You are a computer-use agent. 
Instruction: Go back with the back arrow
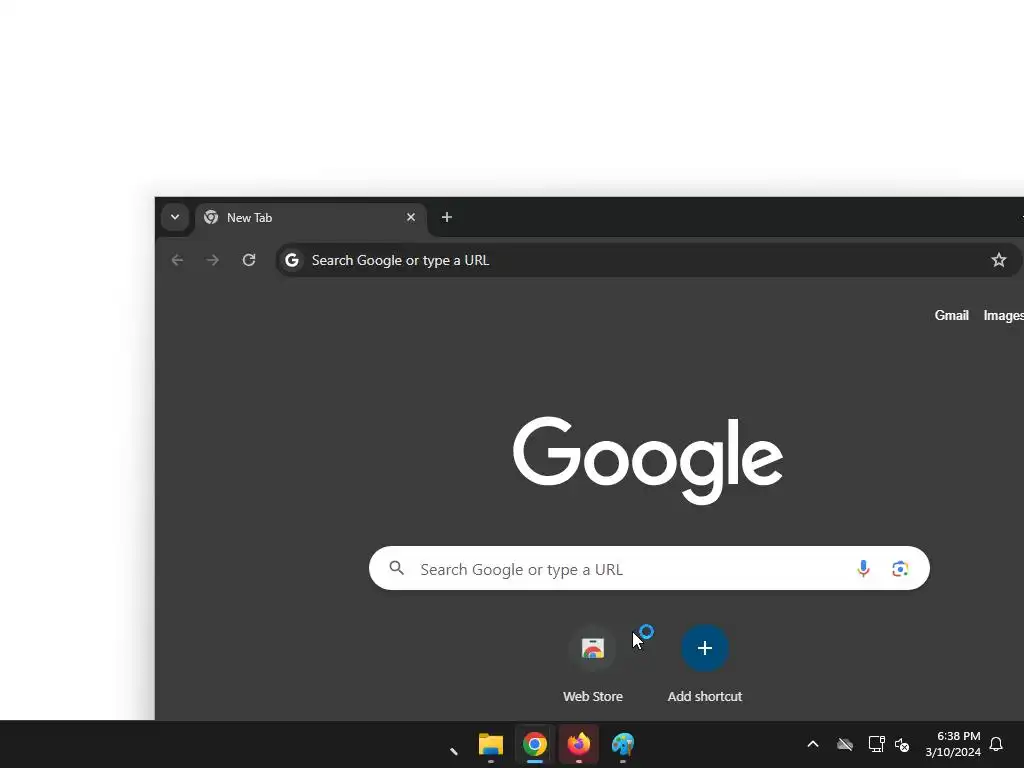coord(177,260)
